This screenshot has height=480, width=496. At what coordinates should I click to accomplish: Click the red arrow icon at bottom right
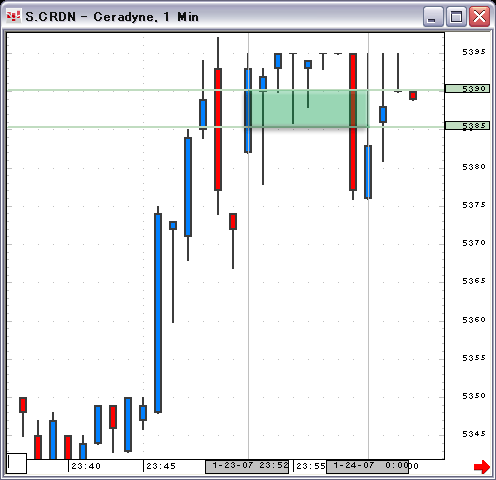[x=482, y=467]
